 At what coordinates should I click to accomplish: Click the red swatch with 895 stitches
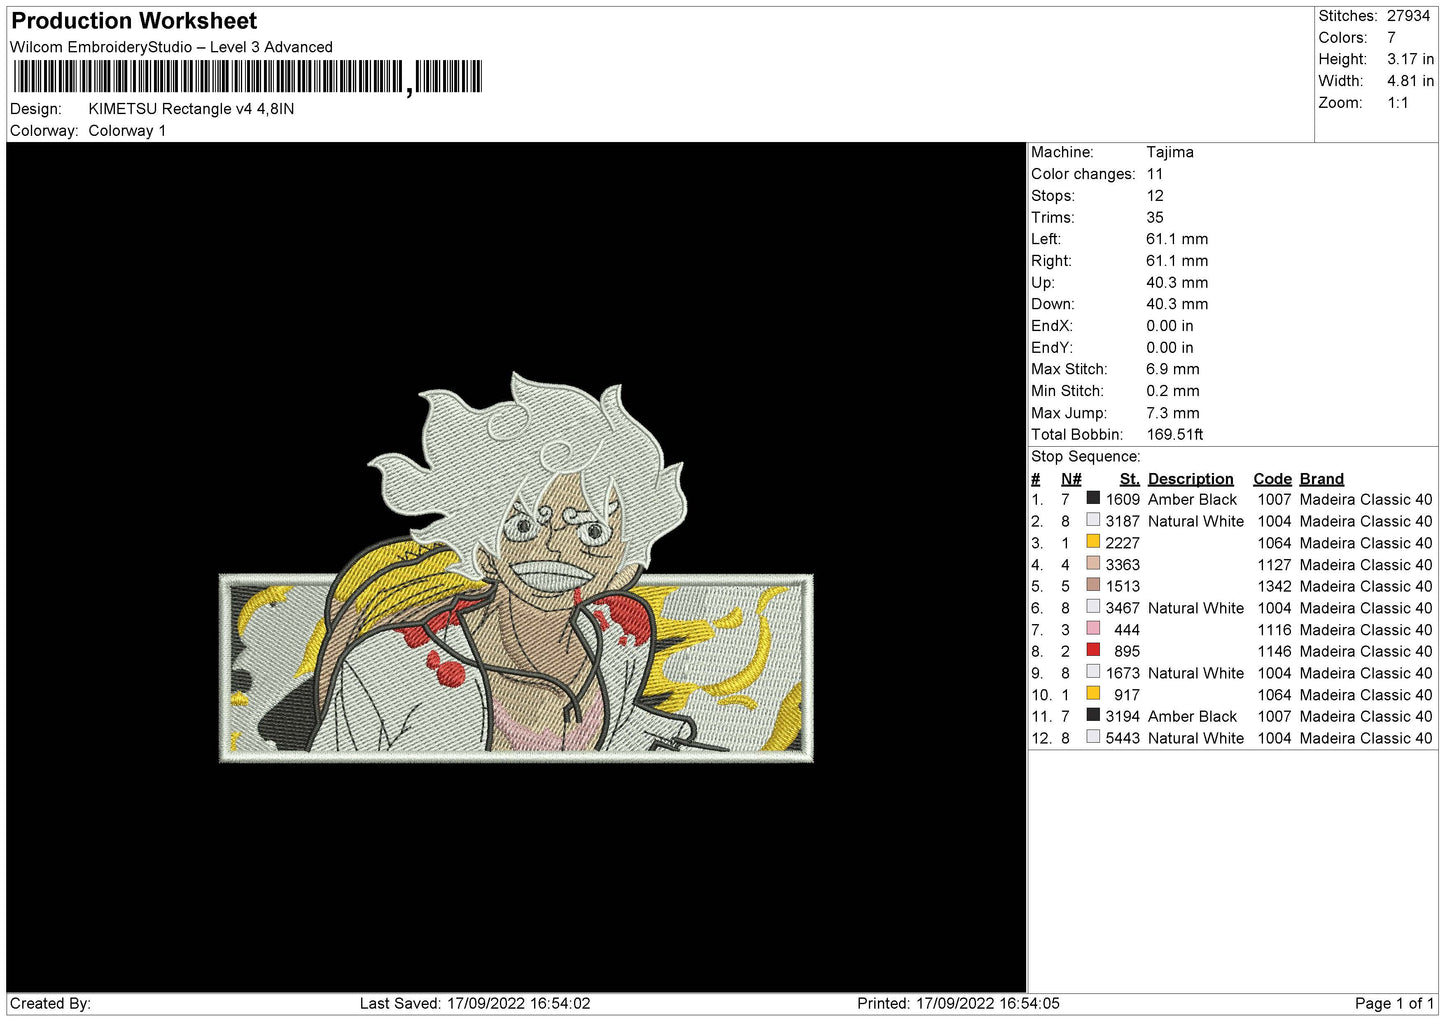click(1093, 651)
